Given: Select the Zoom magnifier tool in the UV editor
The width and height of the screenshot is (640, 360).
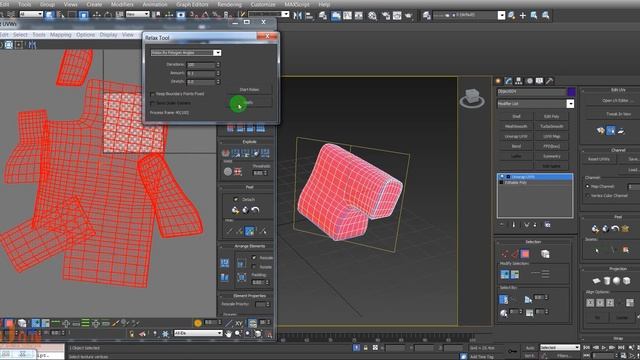Looking at the screenshot, I should point(238,333).
